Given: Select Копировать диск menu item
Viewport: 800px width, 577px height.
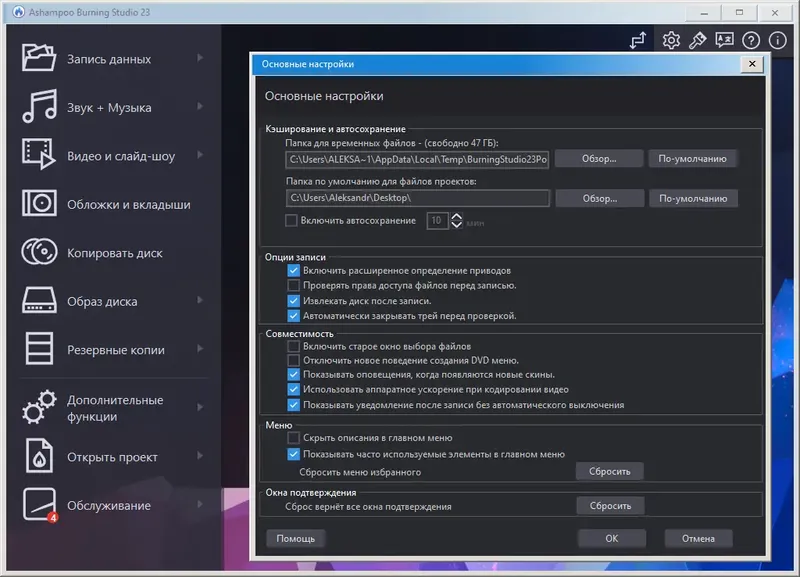Looking at the screenshot, I should coord(115,253).
